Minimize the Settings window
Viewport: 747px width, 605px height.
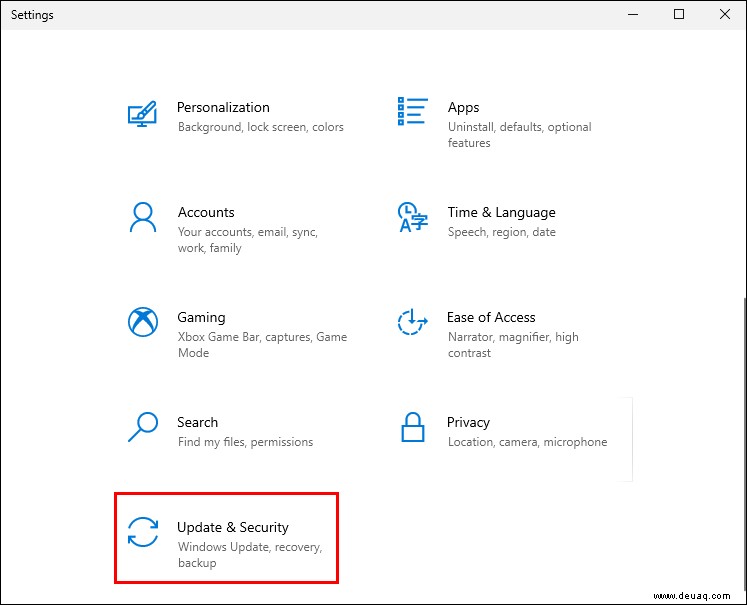point(633,14)
